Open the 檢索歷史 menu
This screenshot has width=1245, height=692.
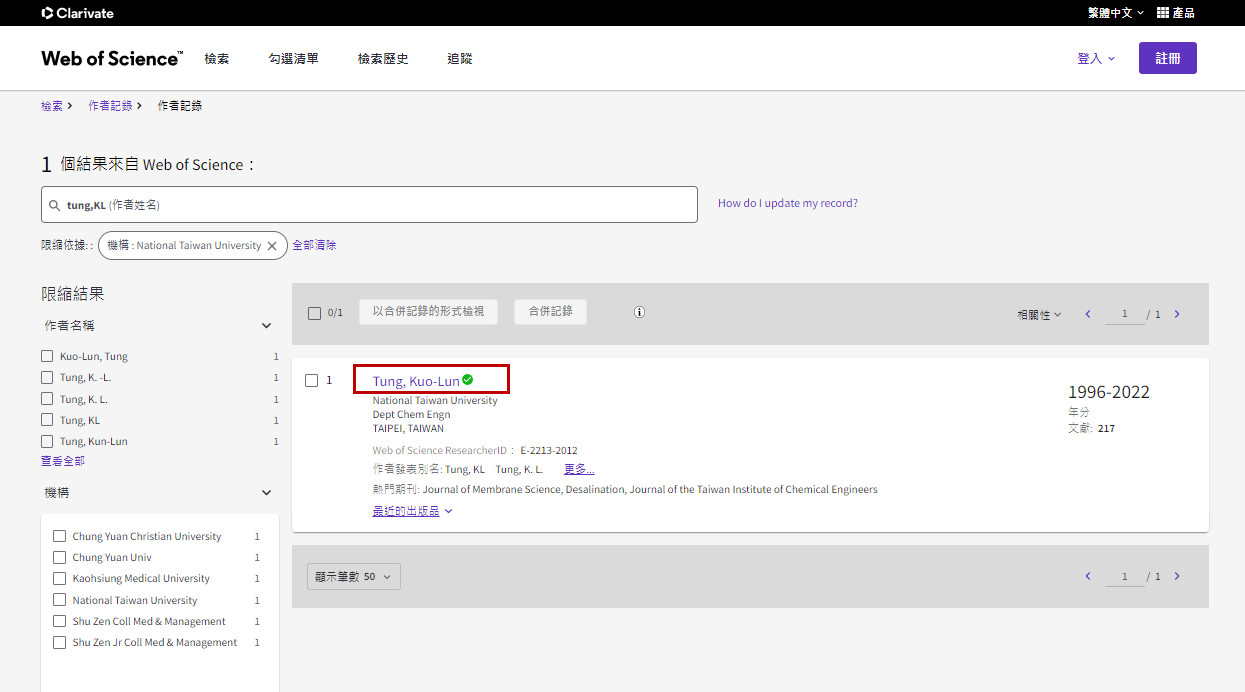(x=383, y=59)
